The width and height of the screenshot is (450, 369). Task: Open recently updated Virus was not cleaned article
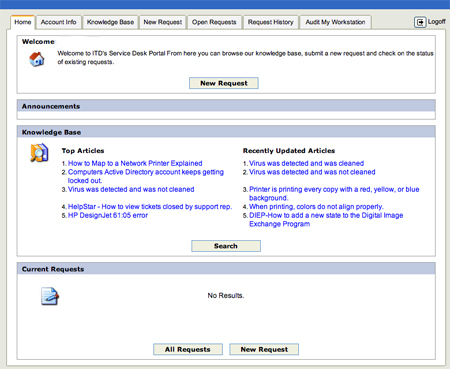(x=312, y=172)
